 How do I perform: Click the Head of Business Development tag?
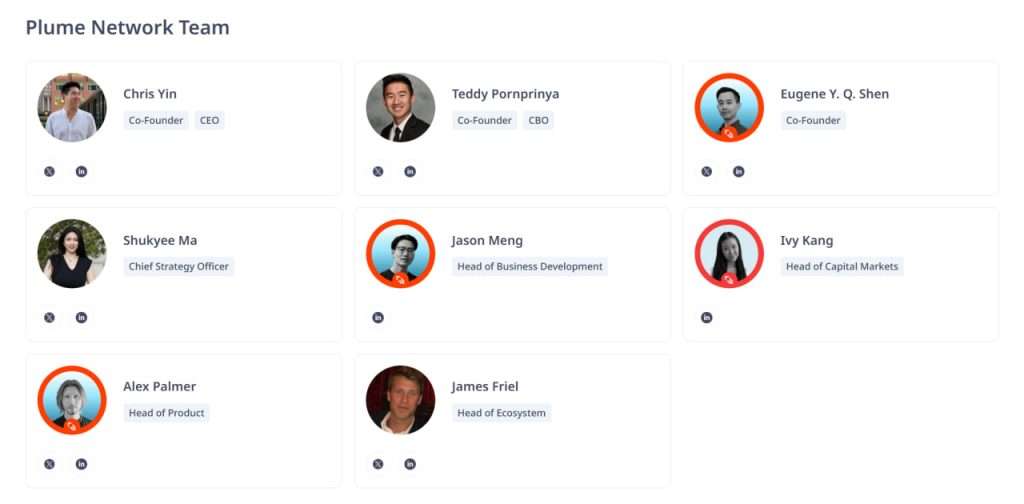click(x=530, y=267)
